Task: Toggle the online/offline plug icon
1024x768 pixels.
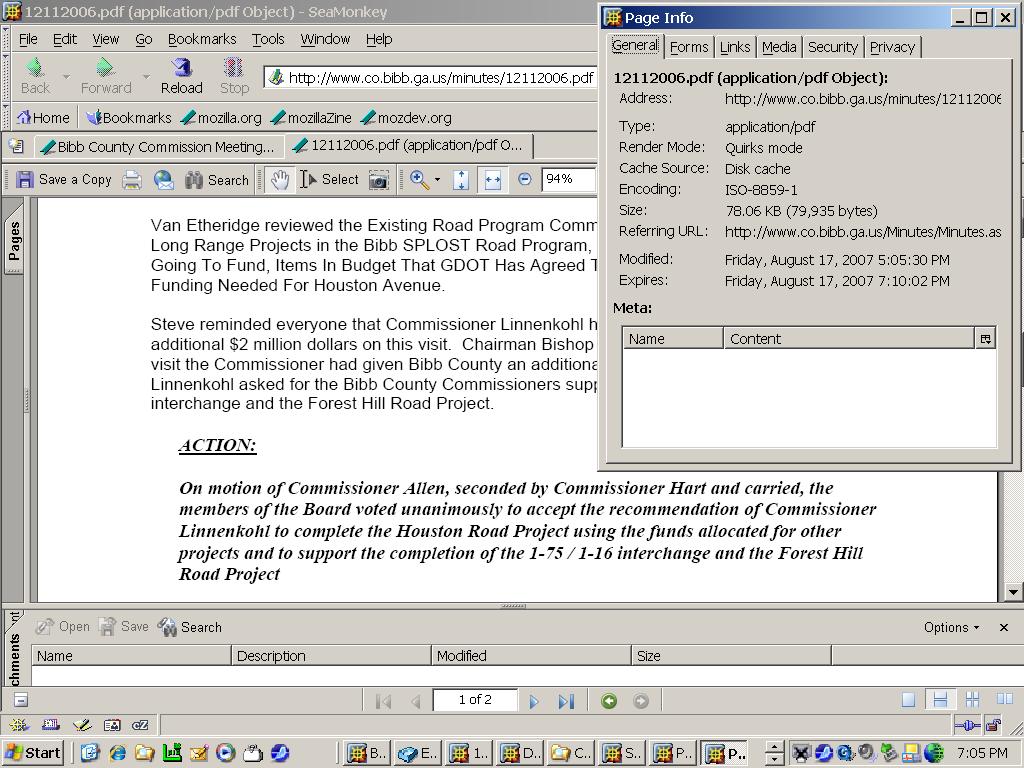Action: 967,725
